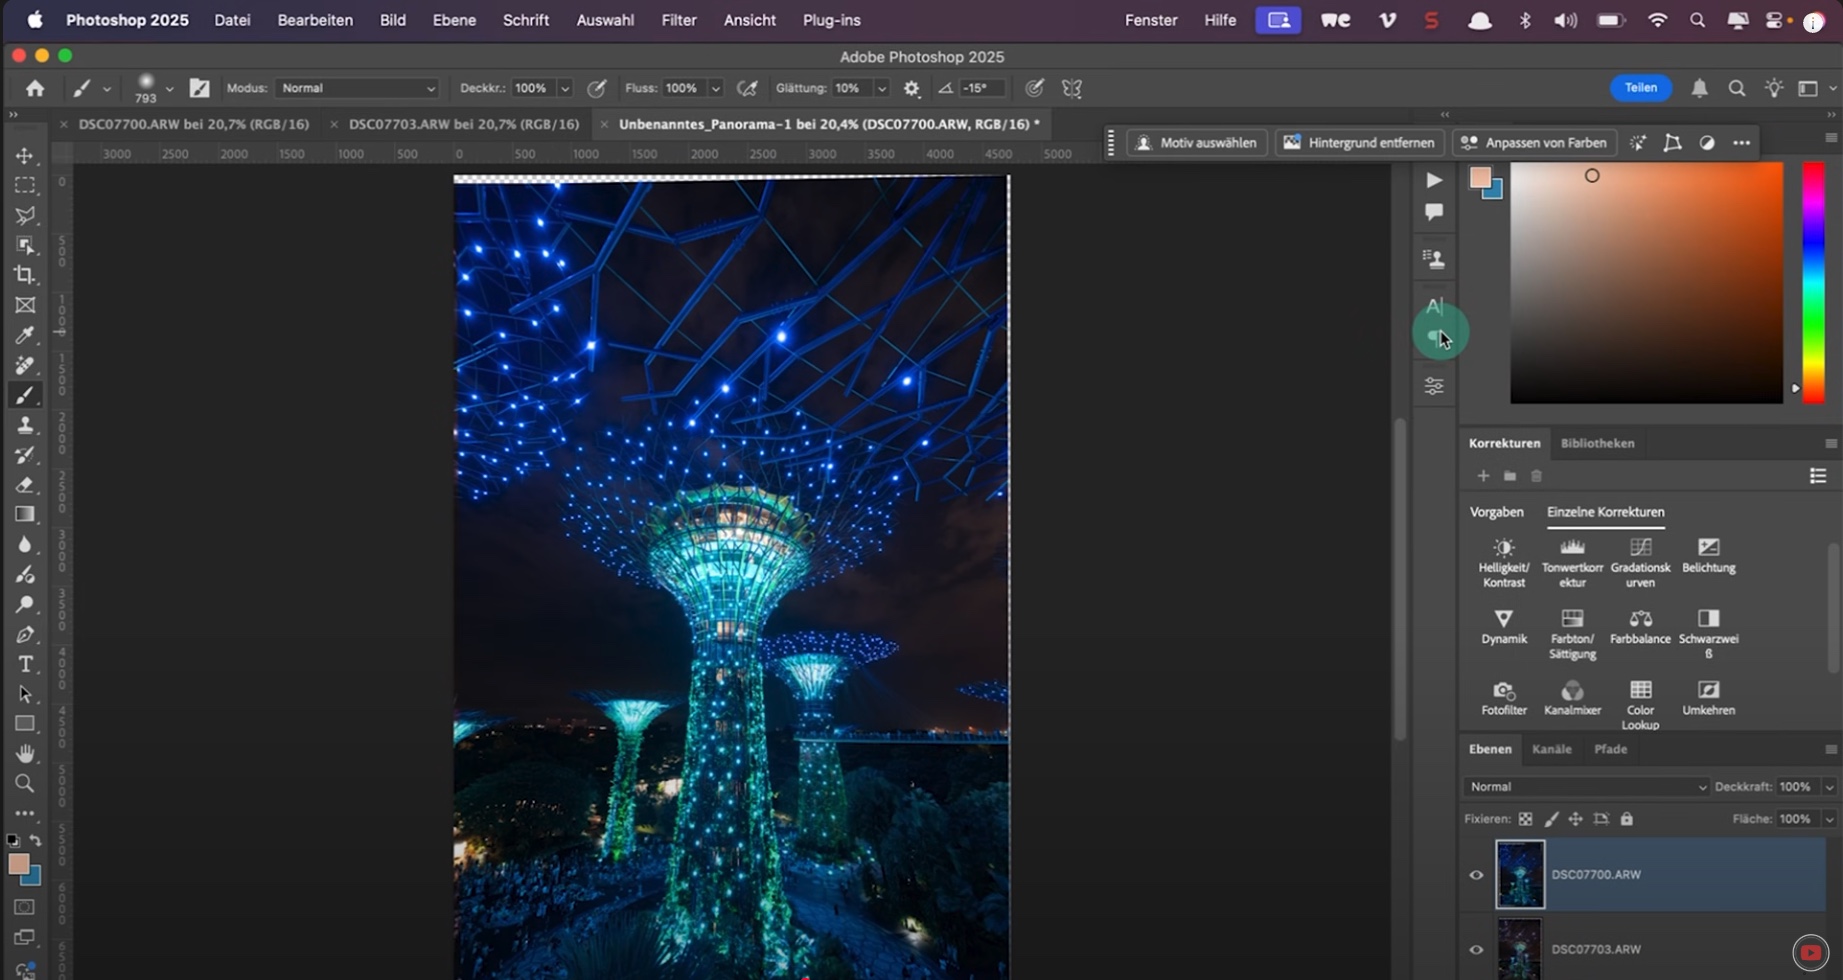The image size is (1843, 980).
Task: Select the Rectangular Marquee tool
Action: 25,186
